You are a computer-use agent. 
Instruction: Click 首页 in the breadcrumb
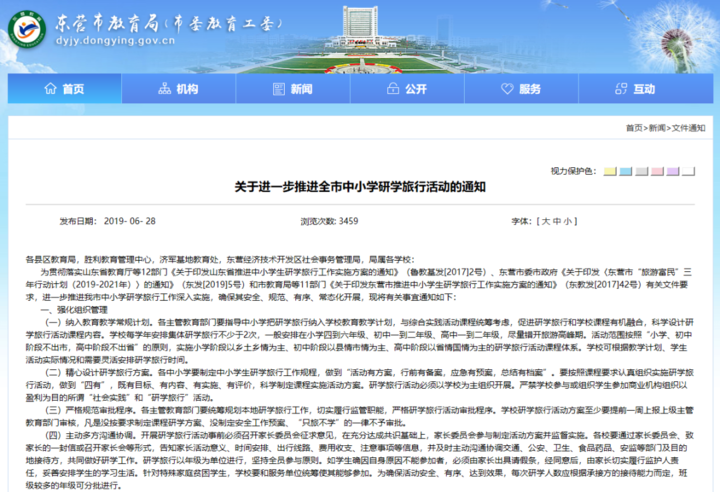[x=634, y=128]
